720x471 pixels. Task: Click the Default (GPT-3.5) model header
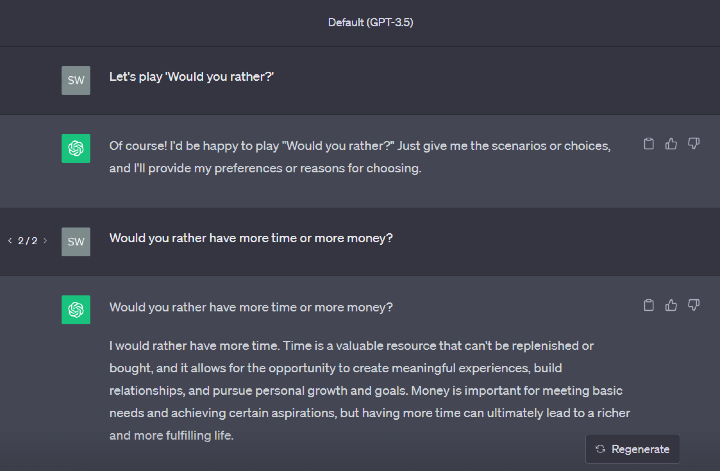pos(370,22)
